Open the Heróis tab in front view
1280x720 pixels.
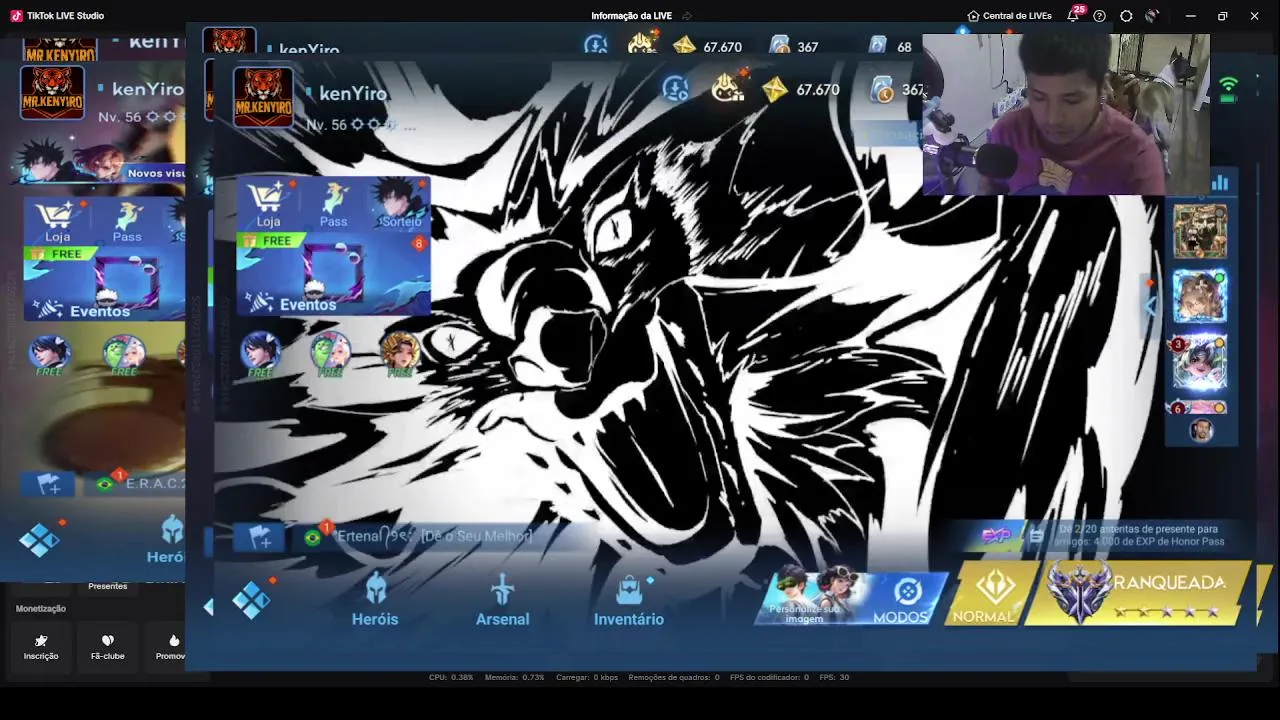[375, 600]
